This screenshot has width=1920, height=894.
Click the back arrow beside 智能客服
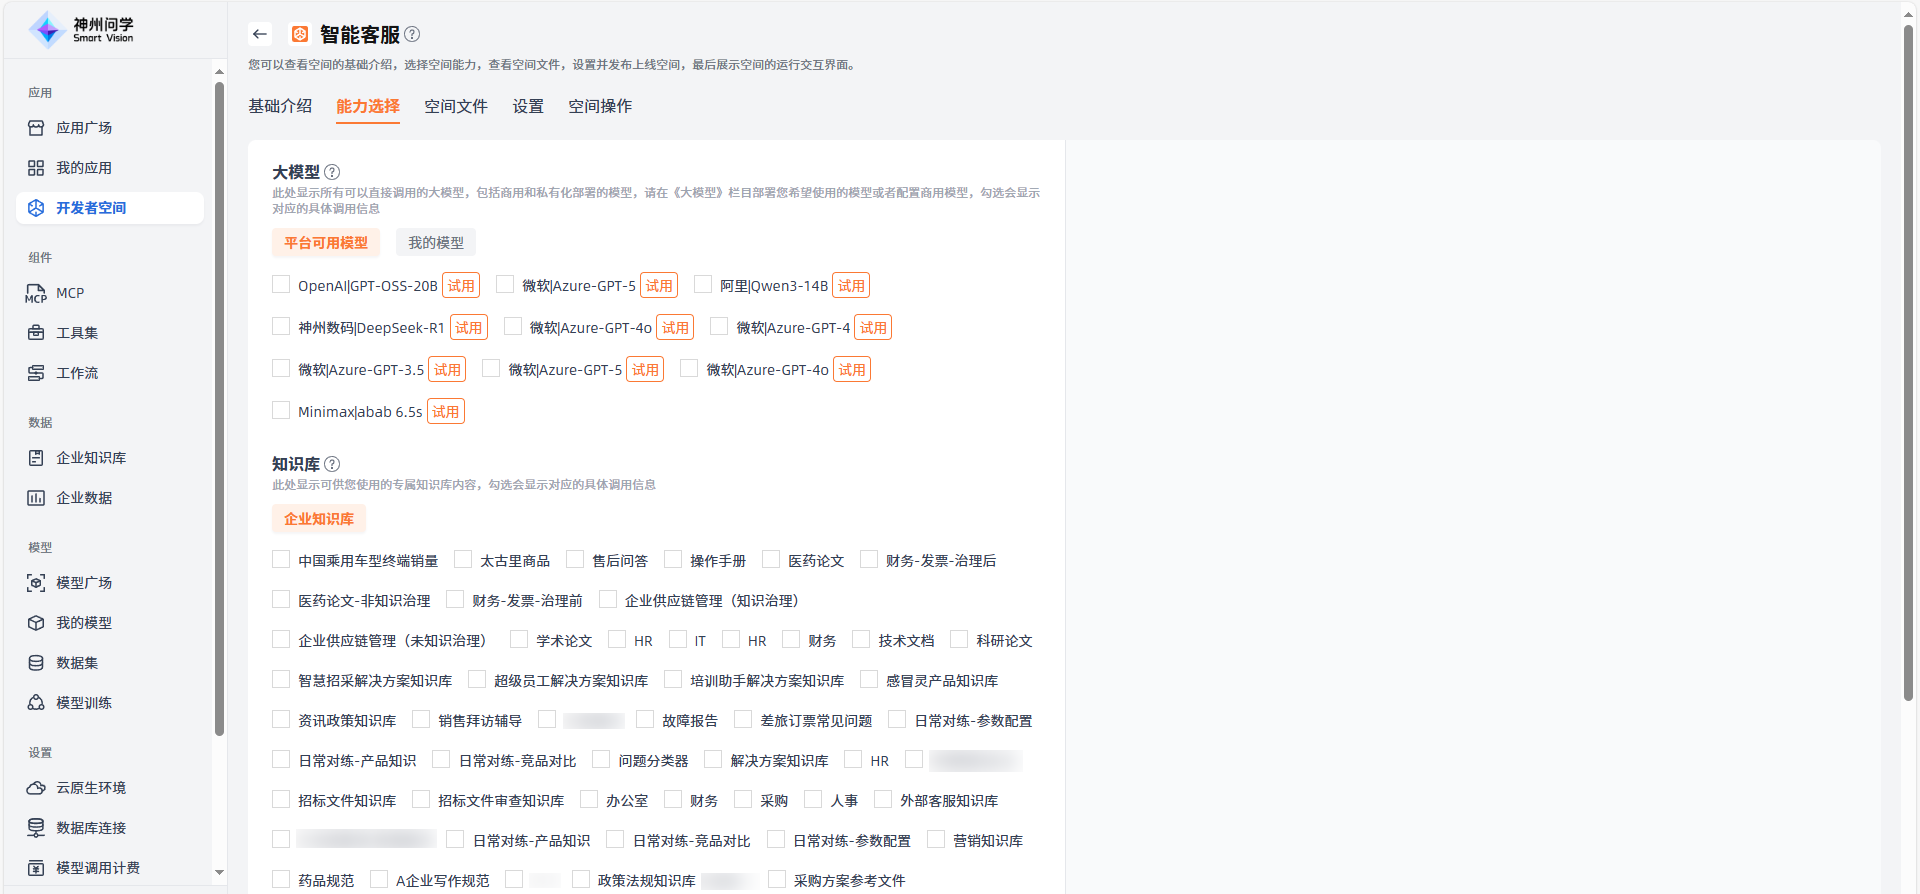tap(260, 34)
